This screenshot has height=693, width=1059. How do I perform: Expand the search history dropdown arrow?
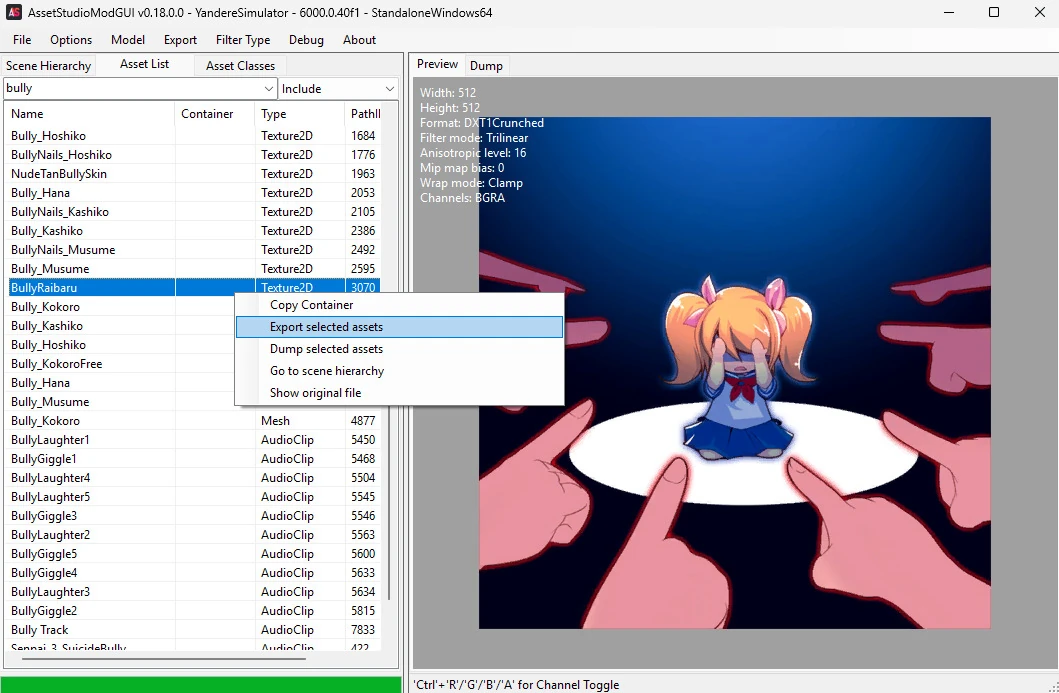click(x=269, y=88)
